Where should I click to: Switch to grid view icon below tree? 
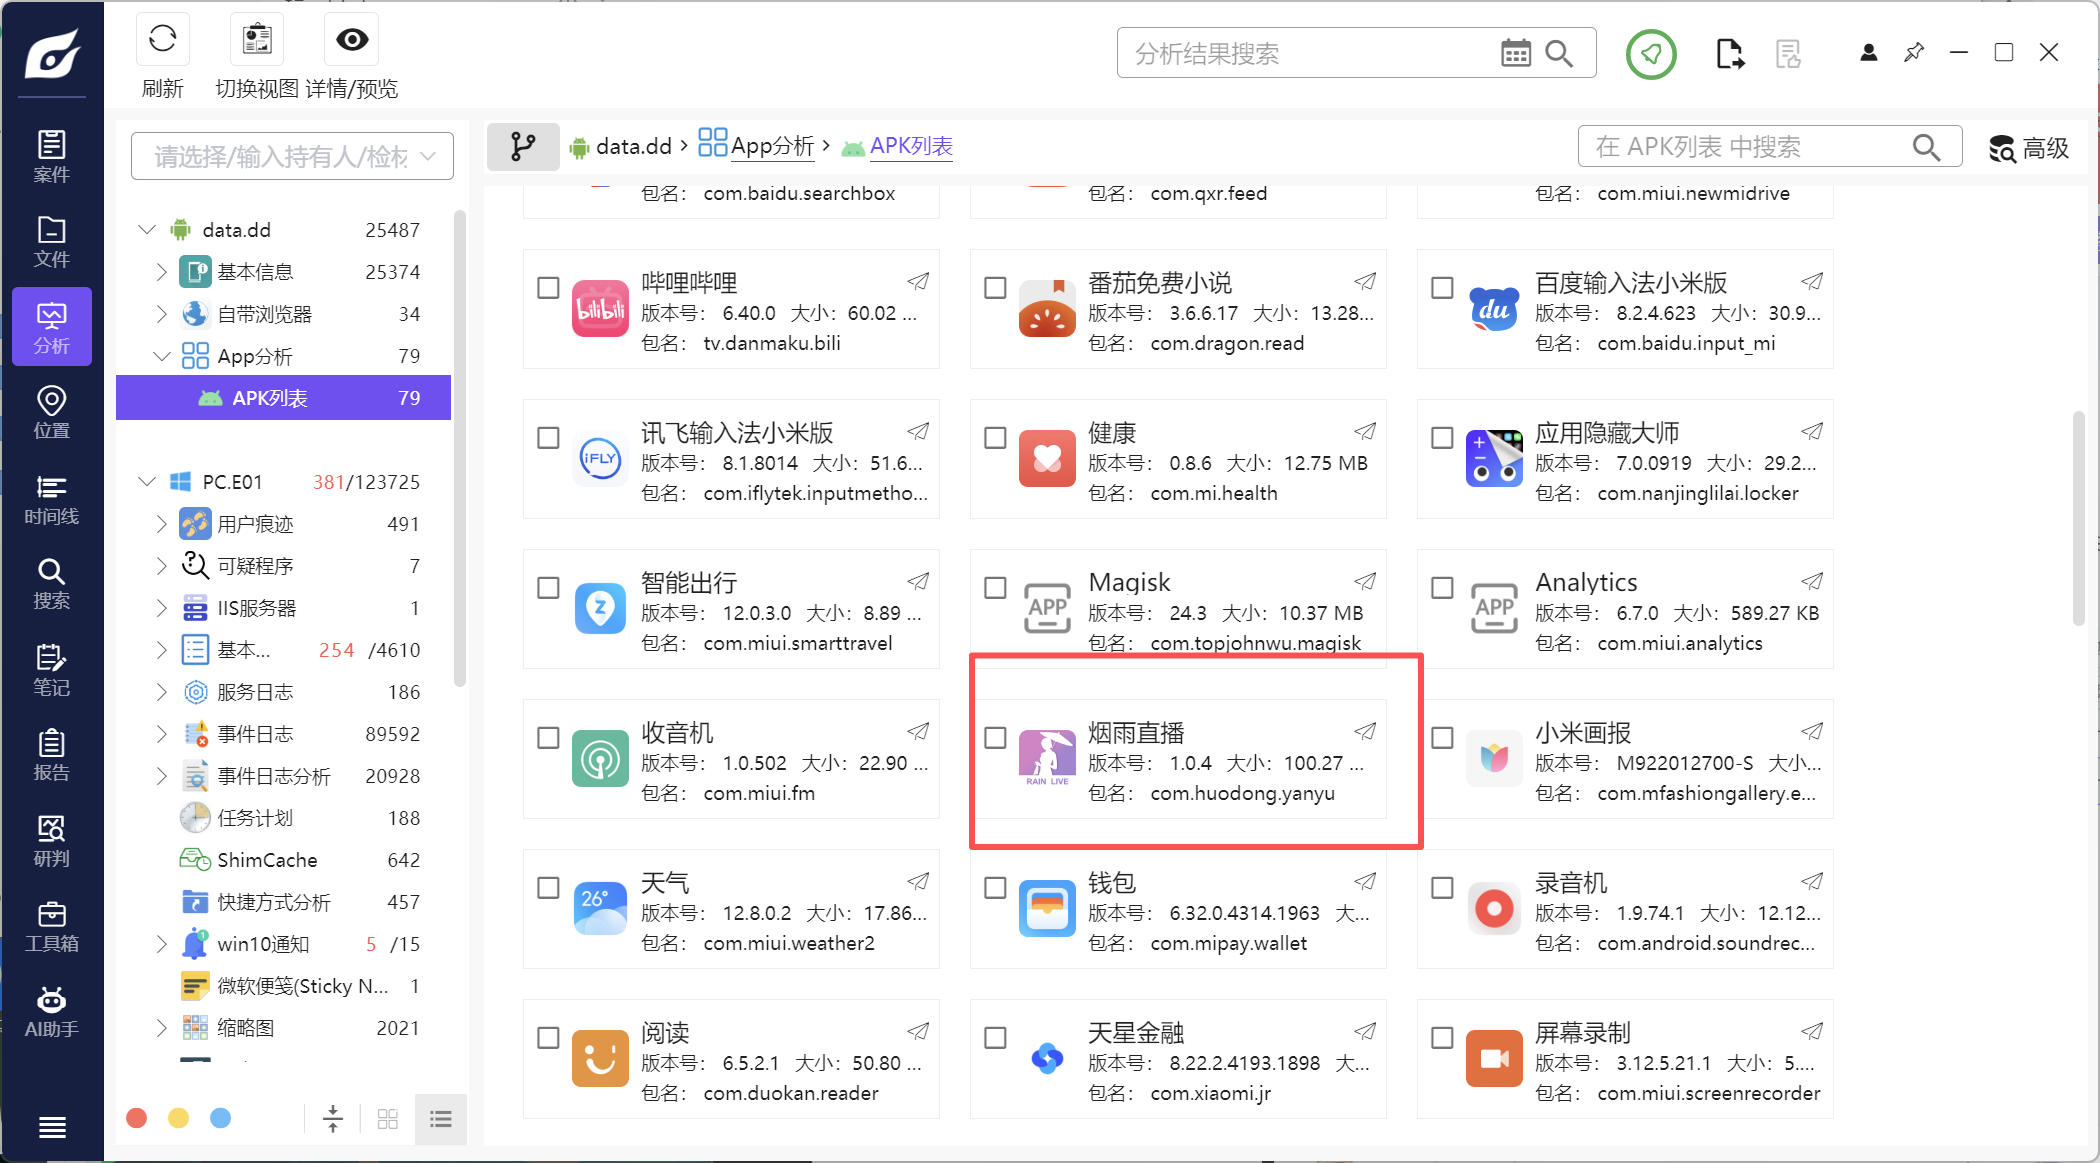pyautogui.click(x=388, y=1118)
